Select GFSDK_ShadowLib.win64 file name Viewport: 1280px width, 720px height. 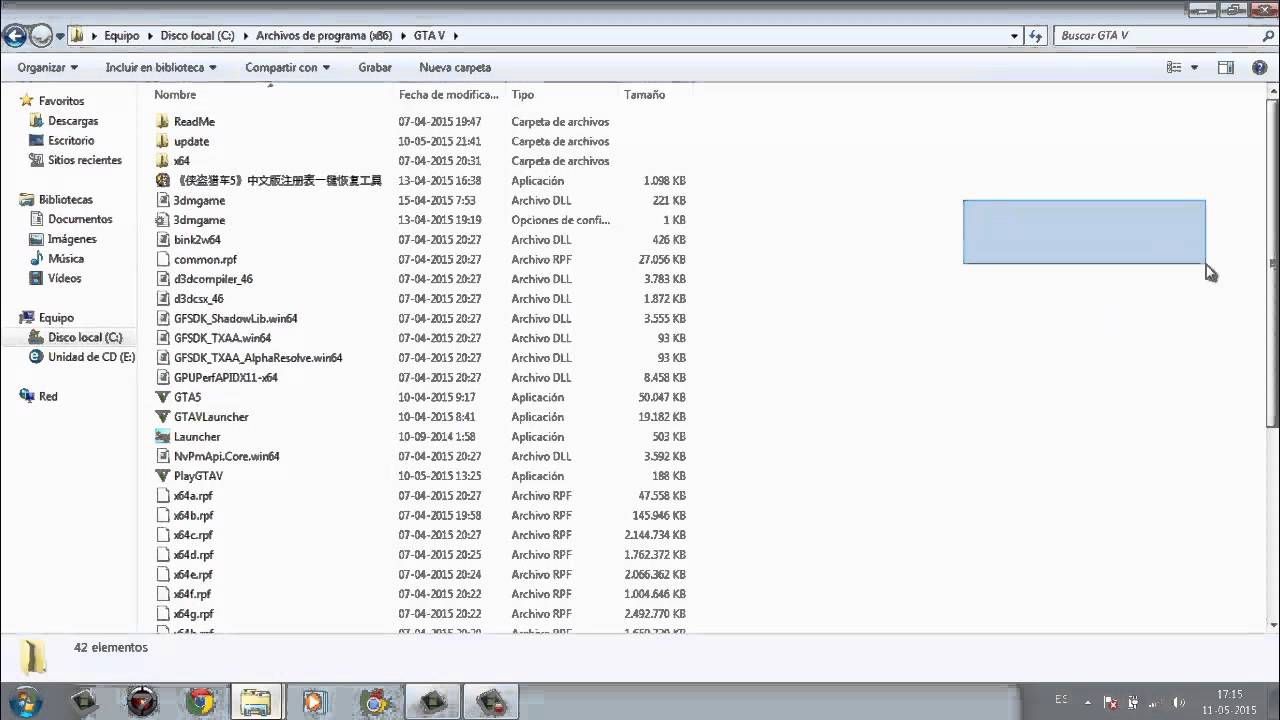click(x=235, y=318)
